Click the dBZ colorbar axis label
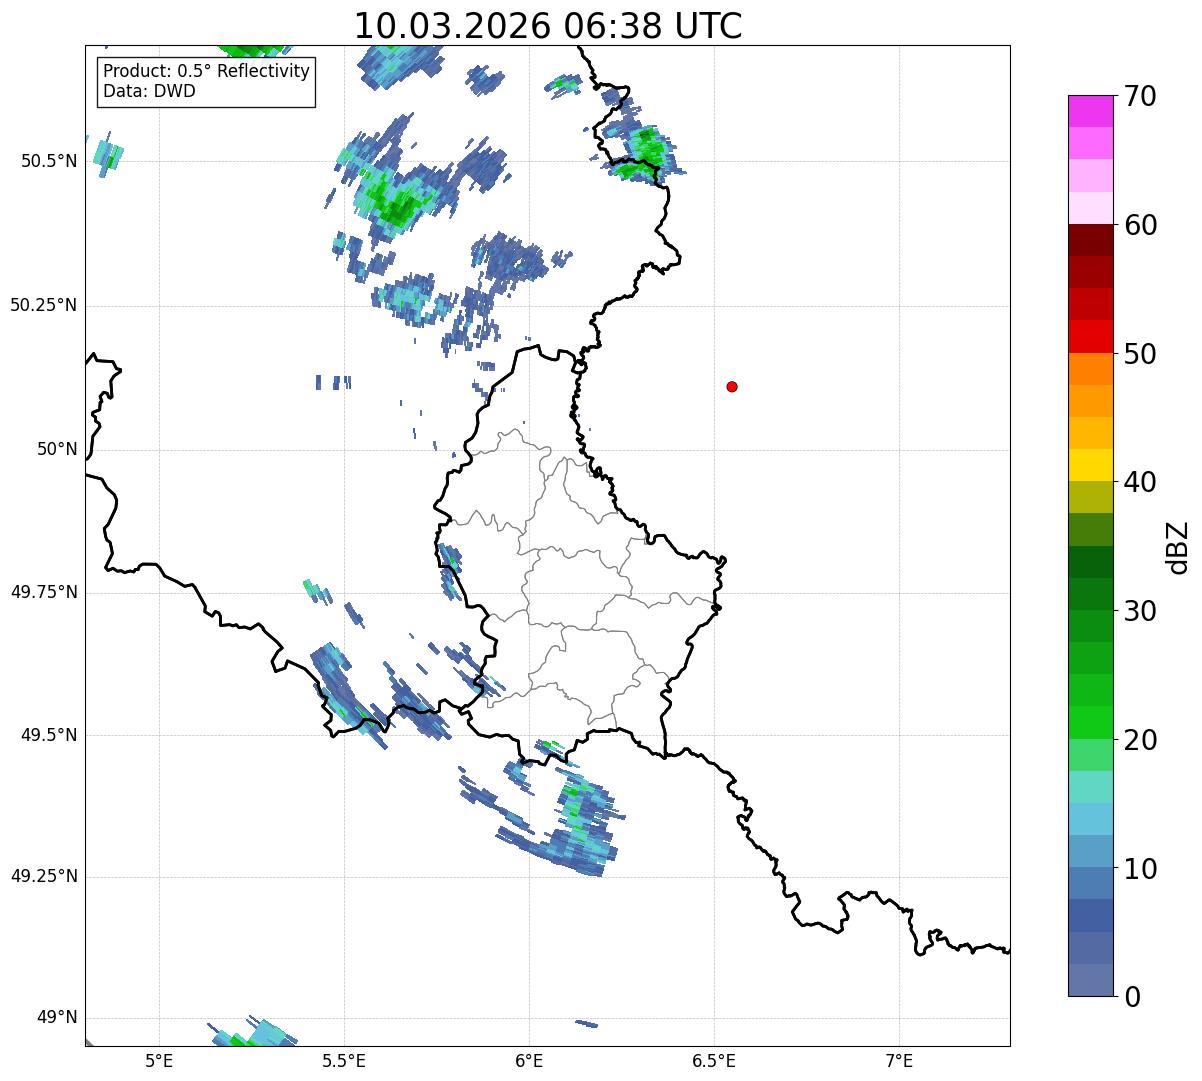Viewport: 1202px width, 1081px height. (x=1178, y=547)
